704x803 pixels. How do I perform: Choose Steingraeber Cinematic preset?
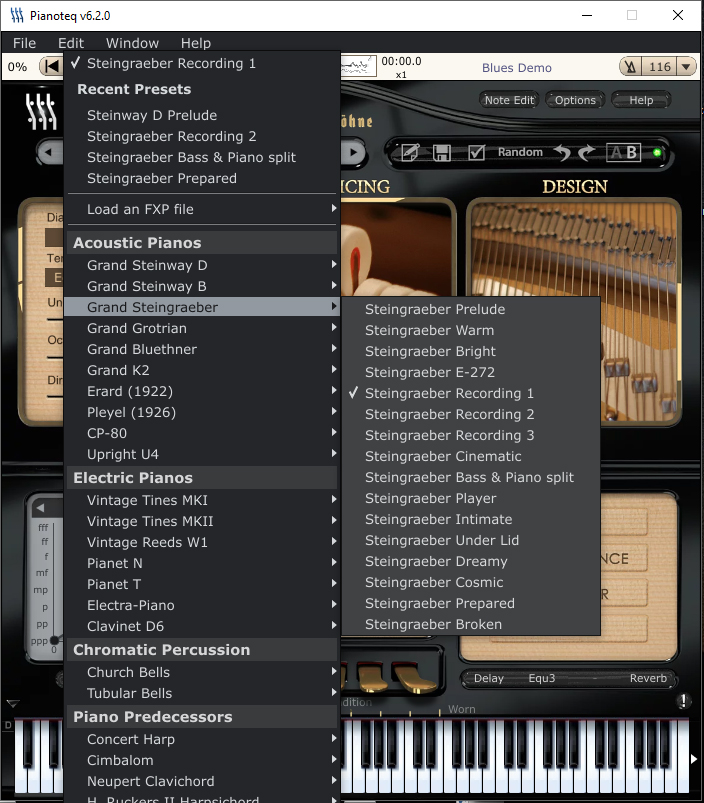(471, 456)
